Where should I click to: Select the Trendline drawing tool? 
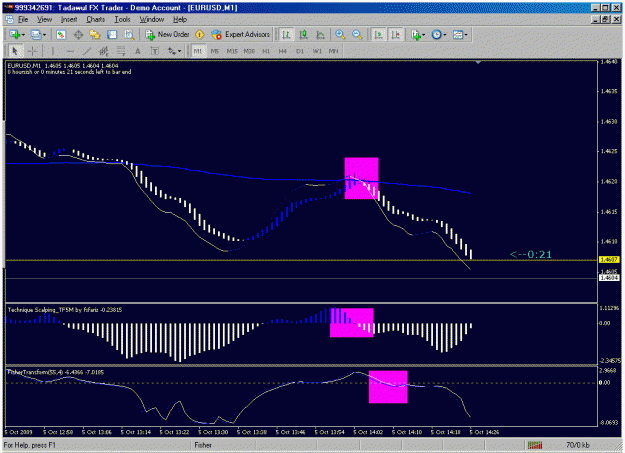point(87,51)
